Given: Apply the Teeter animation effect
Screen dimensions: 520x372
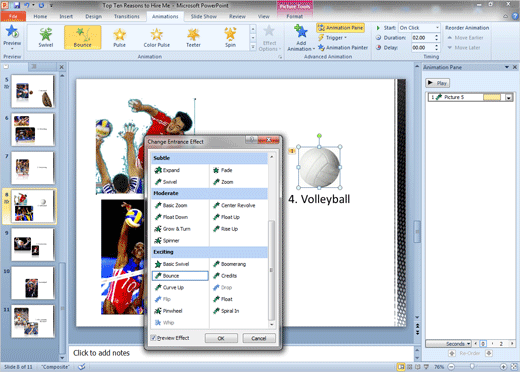Looking at the screenshot, I should coord(193,37).
